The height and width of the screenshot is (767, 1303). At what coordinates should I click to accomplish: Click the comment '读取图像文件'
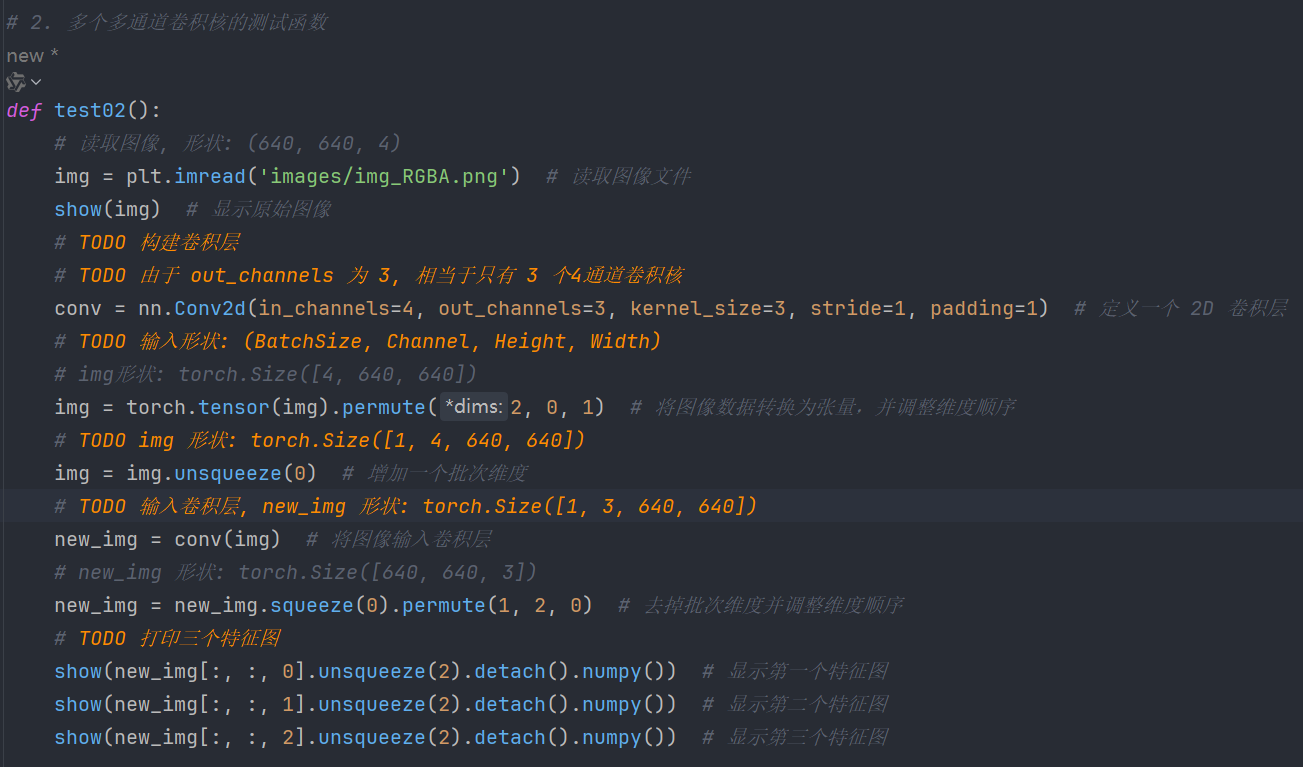pos(618,176)
